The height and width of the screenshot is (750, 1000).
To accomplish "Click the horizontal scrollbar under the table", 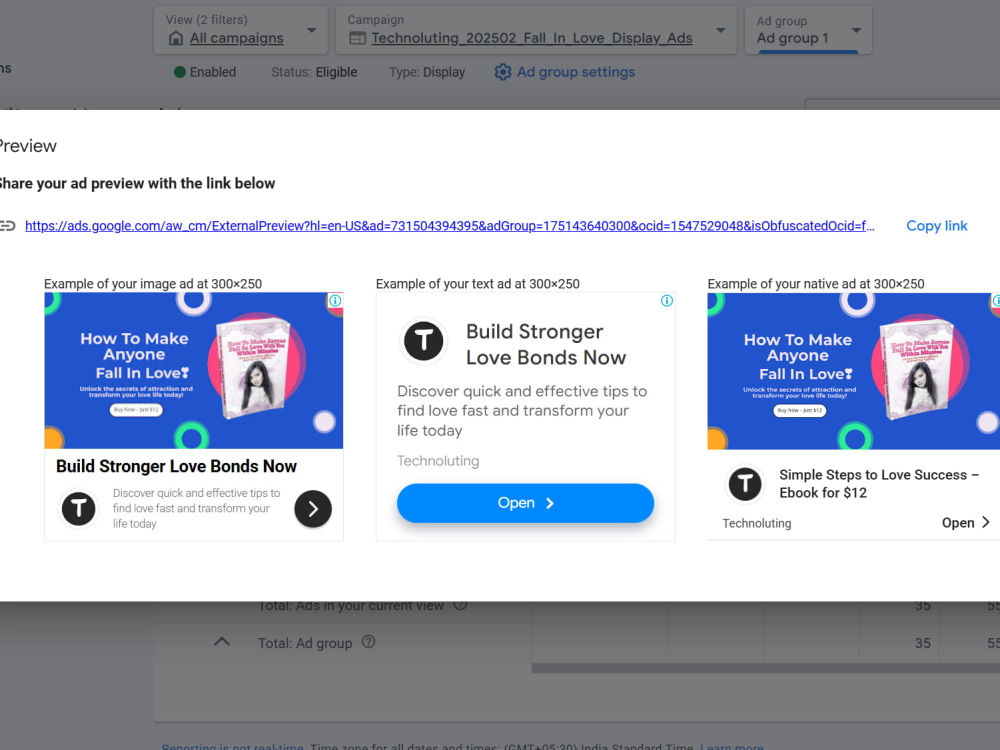I will [765, 668].
